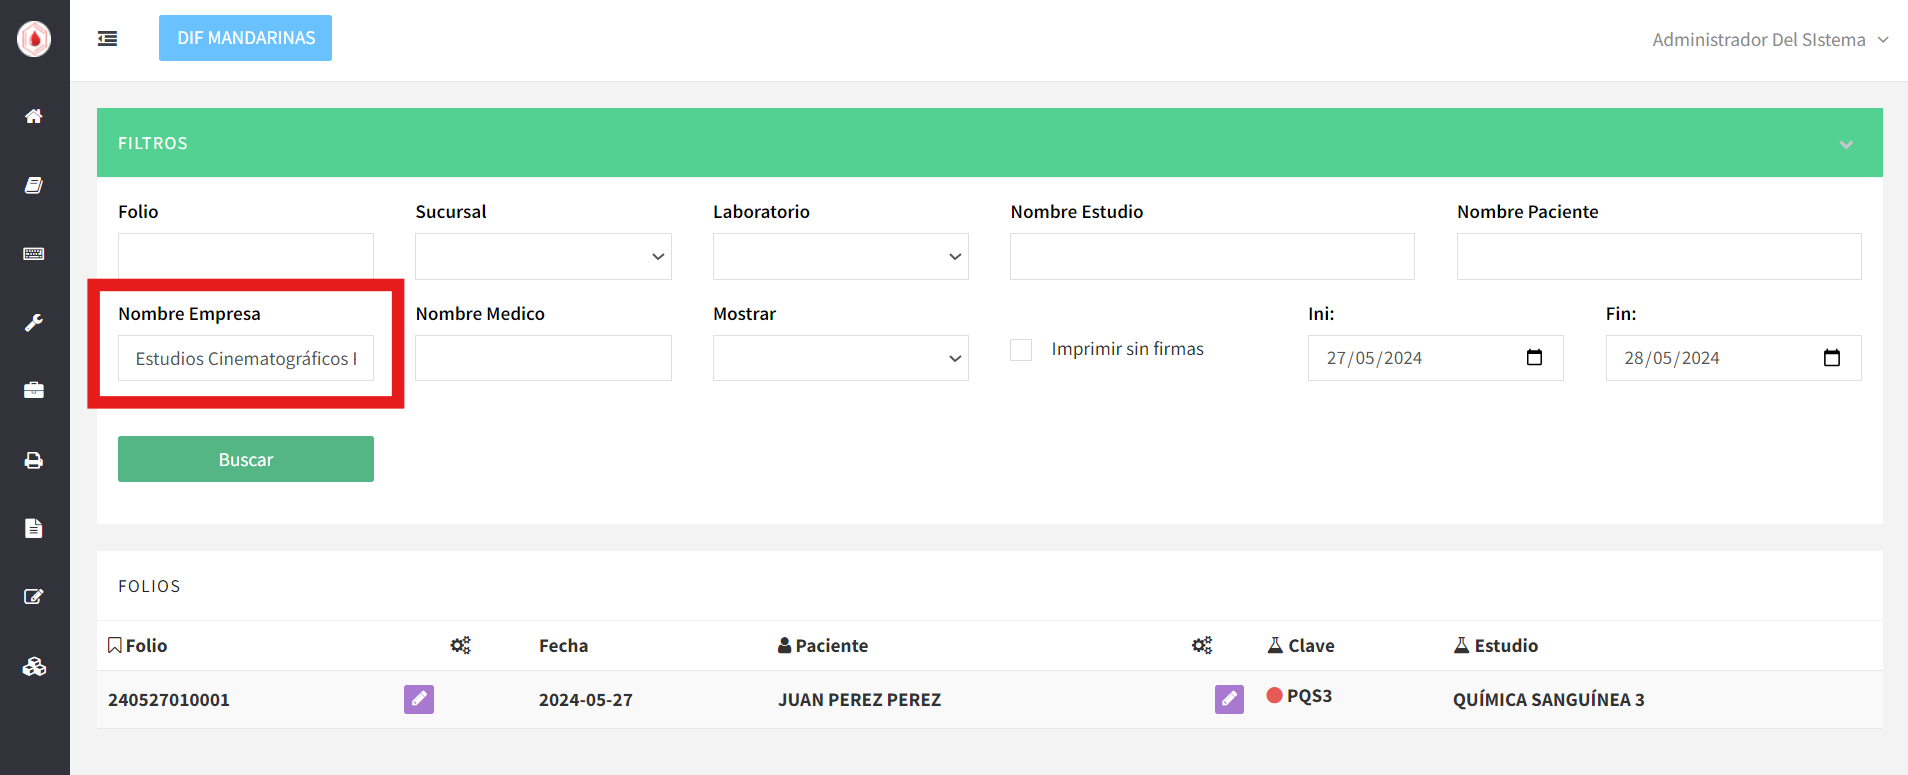Open the Mostrar dropdown
This screenshot has height=775, width=1908.
[x=841, y=358]
